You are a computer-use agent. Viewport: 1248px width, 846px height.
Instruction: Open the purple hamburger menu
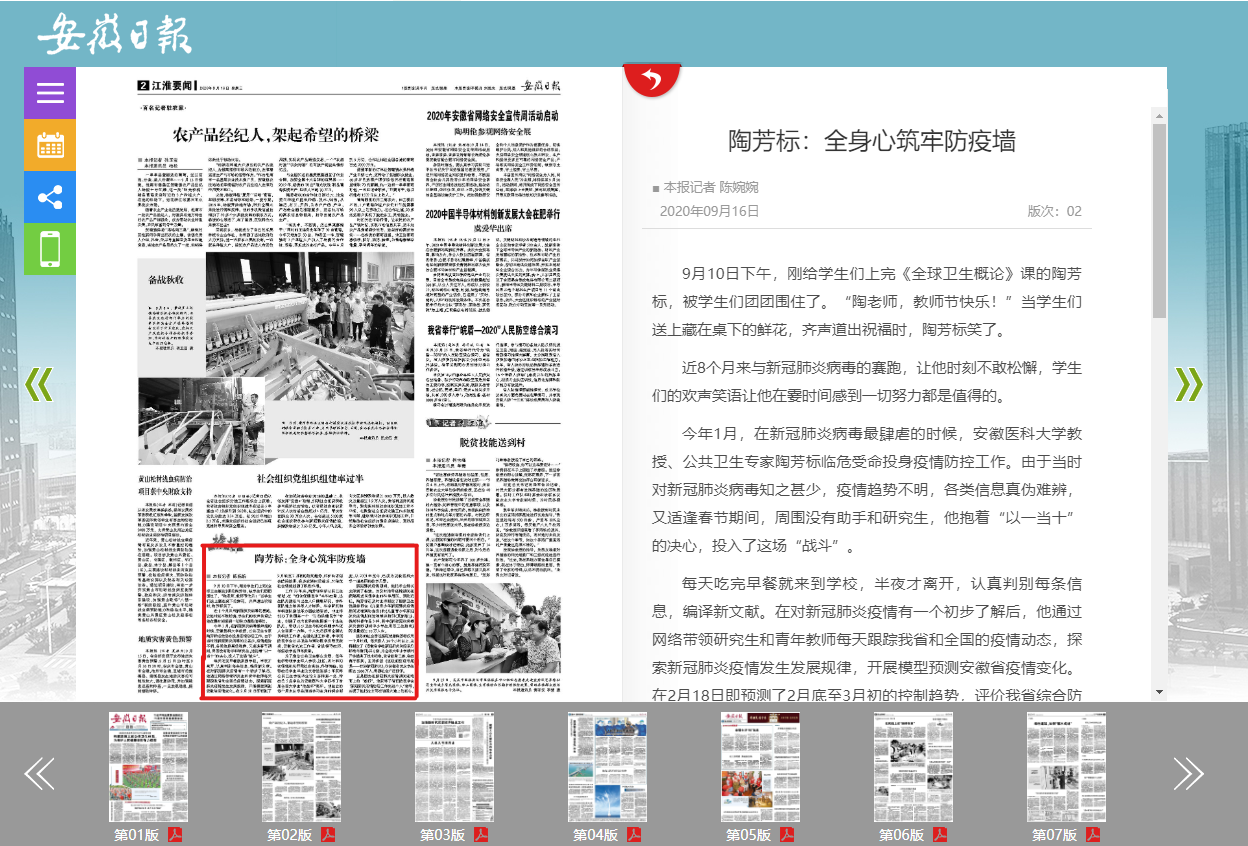coord(50,93)
